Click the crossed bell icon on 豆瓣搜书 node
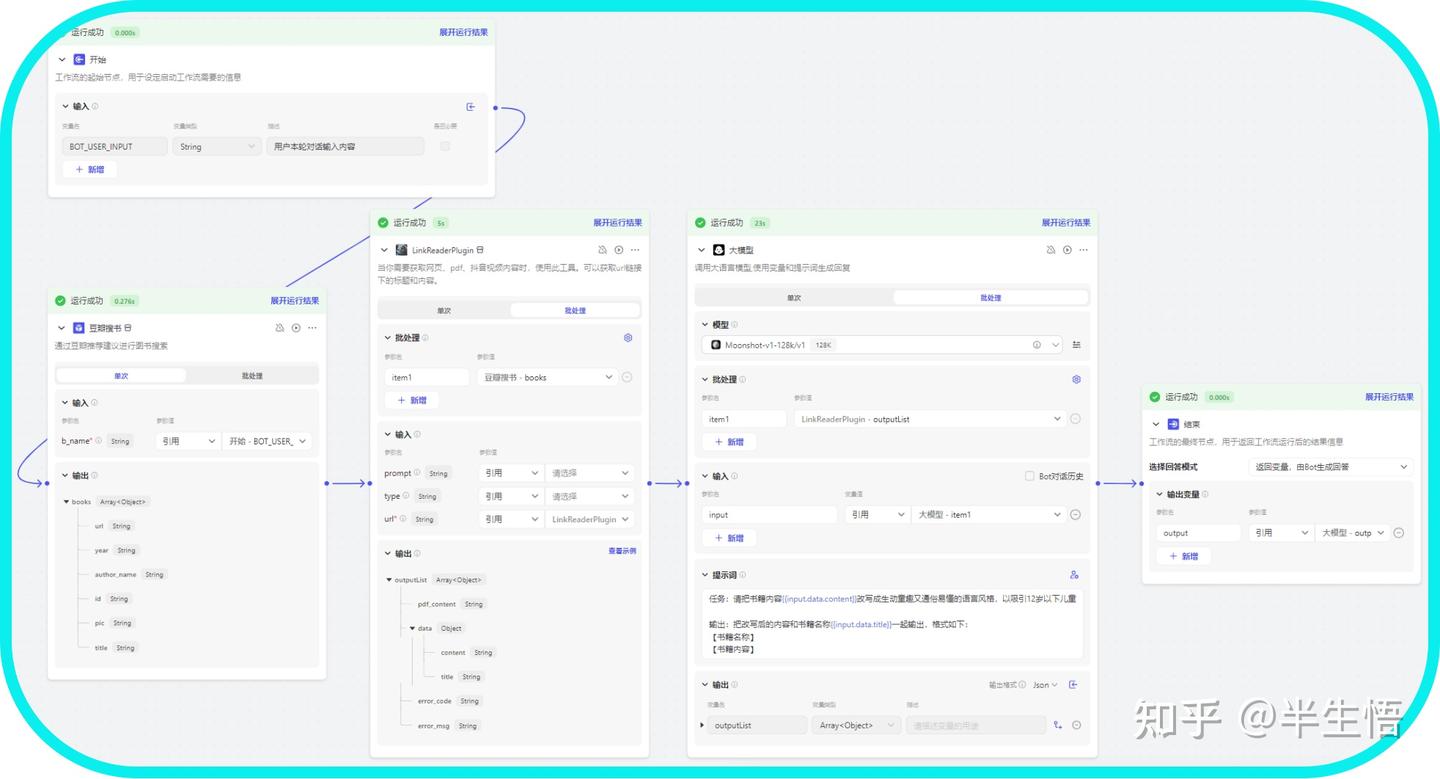 [280, 328]
